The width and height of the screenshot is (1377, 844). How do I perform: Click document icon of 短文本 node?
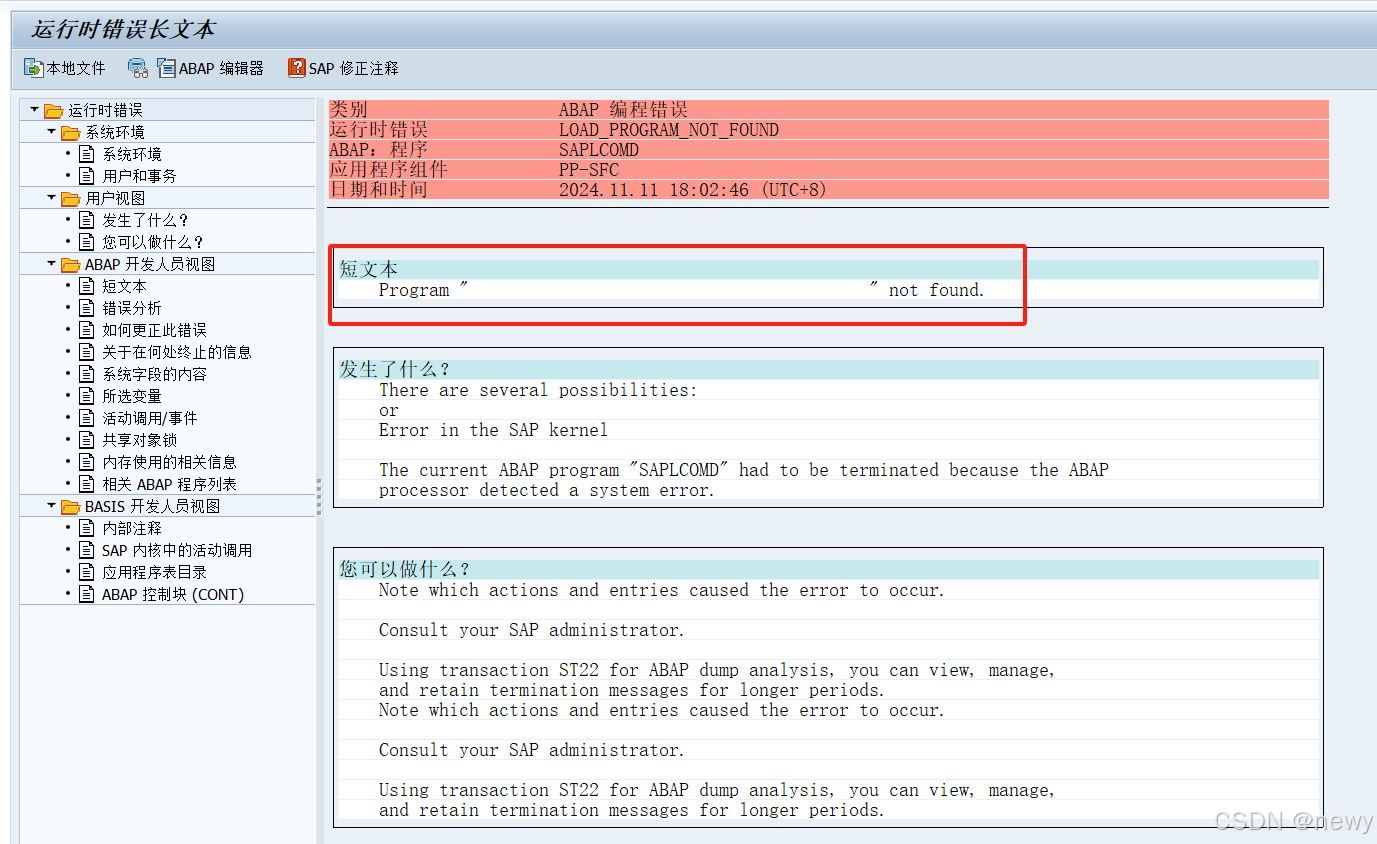coord(87,286)
